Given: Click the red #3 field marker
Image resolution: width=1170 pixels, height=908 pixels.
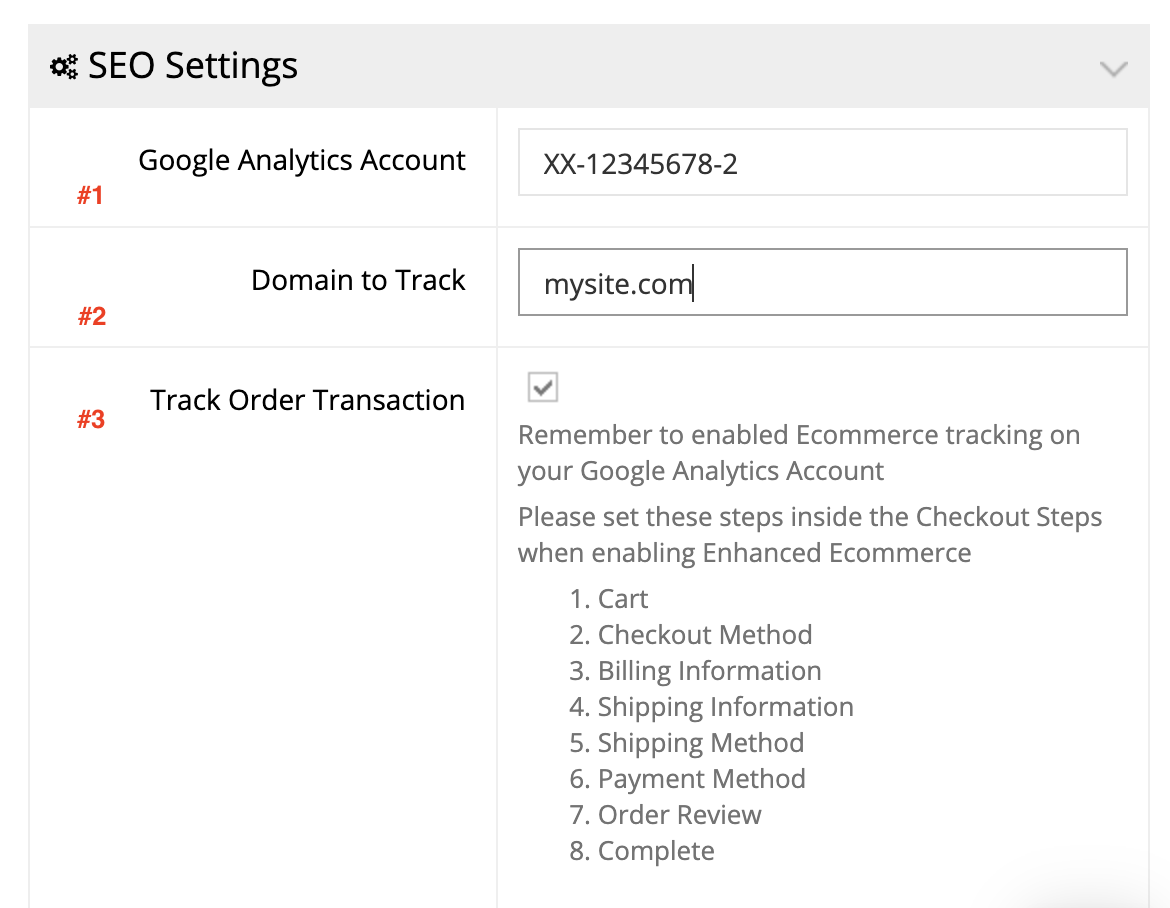Looking at the screenshot, I should click(x=91, y=419).
